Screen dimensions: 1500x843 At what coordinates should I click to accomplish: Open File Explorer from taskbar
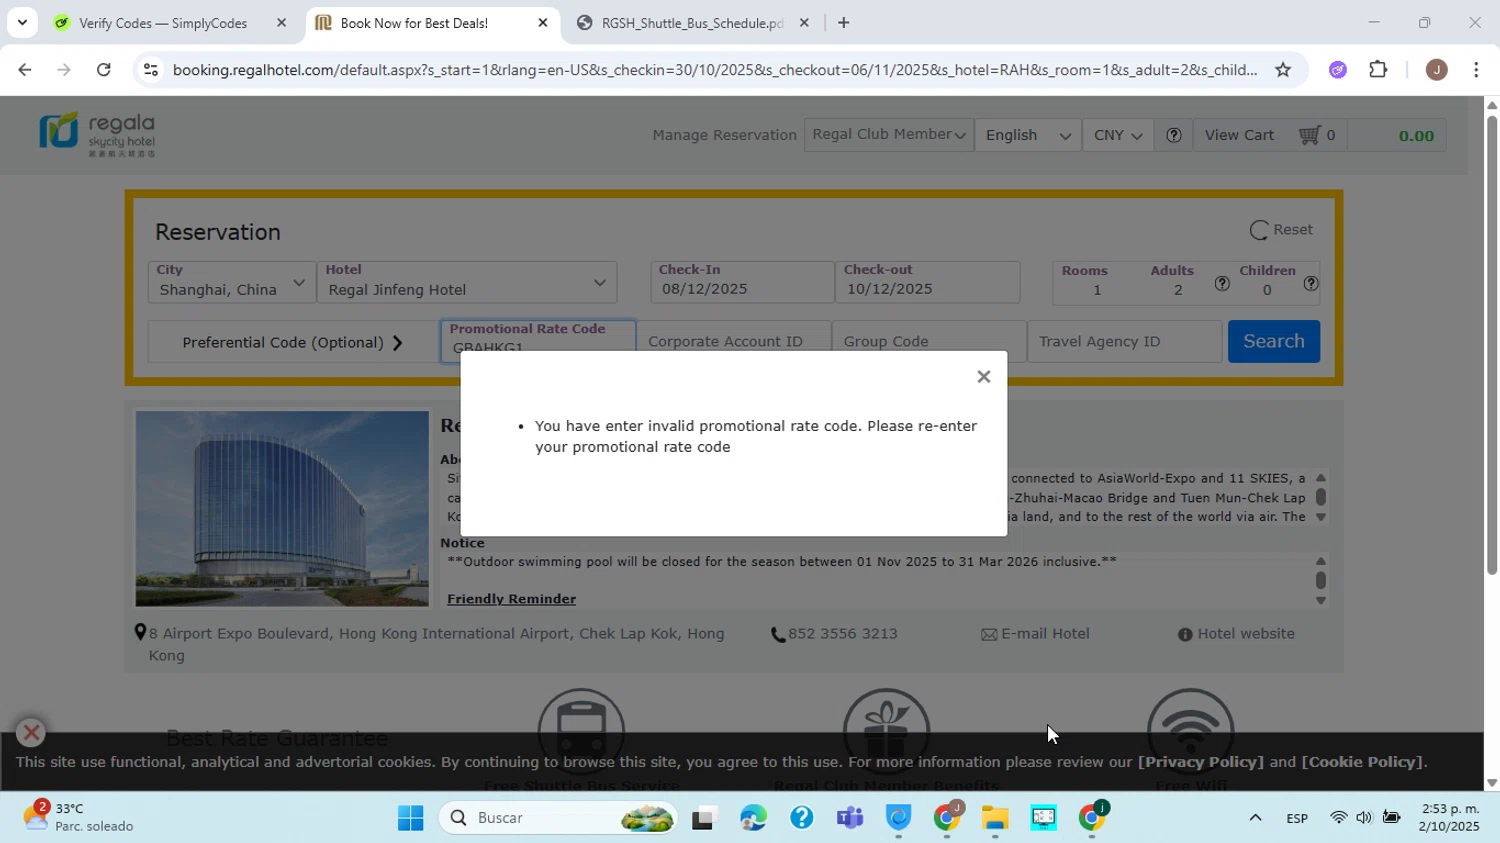tap(994, 818)
